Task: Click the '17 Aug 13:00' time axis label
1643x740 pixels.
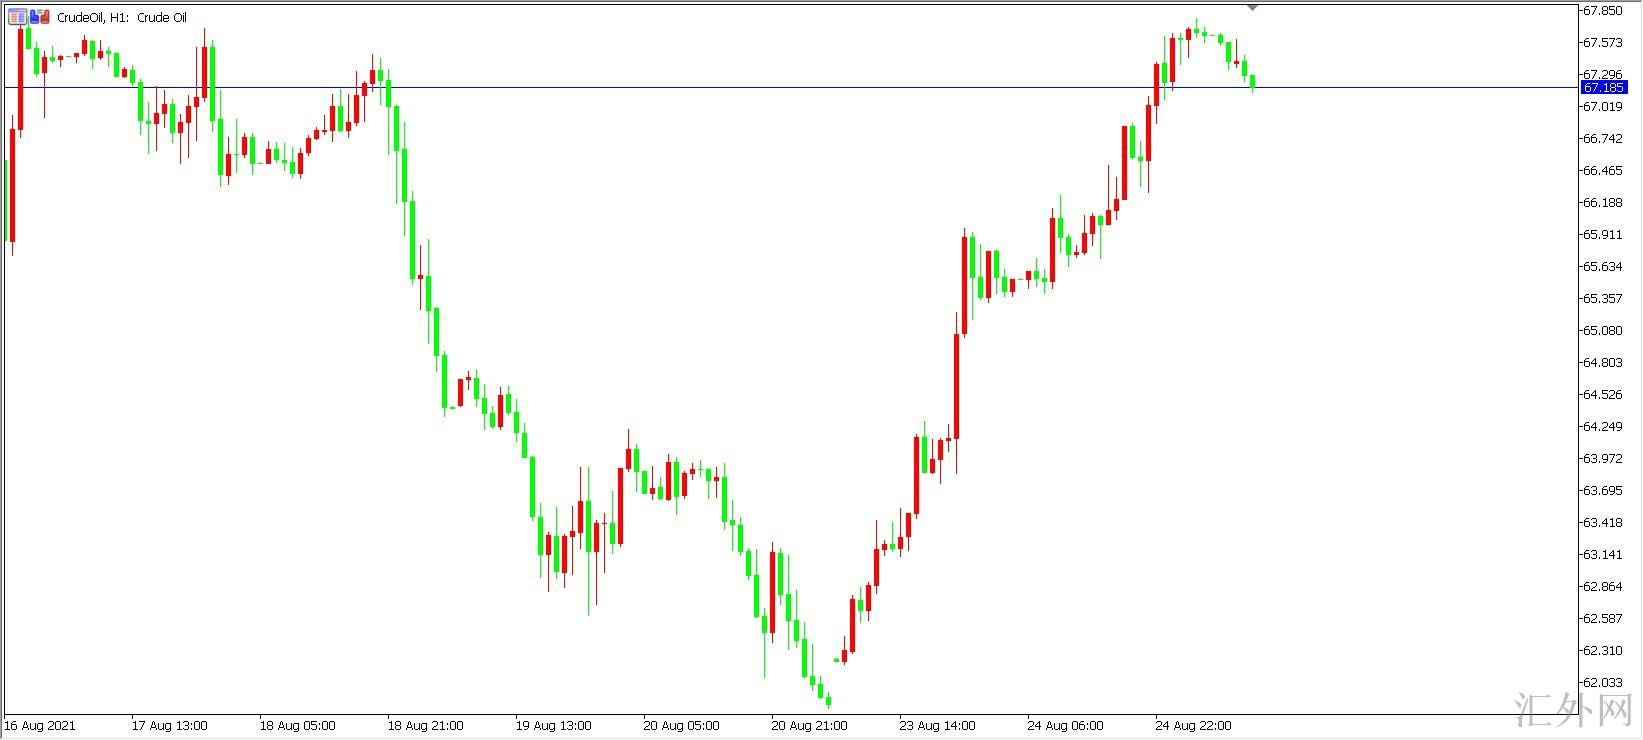Action: 170,725
